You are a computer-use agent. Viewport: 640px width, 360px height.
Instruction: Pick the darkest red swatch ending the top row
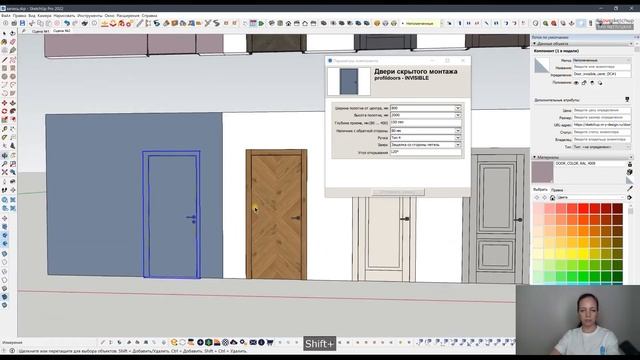[617, 209]
